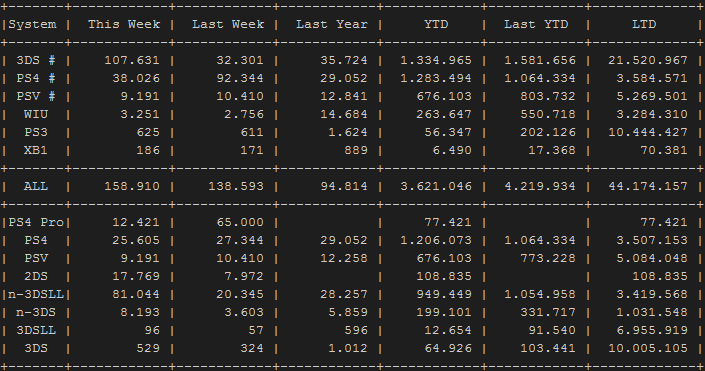The height and width of the screenshot is (371, 705).
Task: Click the 44.174.157 LTD total value
Action: (x=648, y=186)
